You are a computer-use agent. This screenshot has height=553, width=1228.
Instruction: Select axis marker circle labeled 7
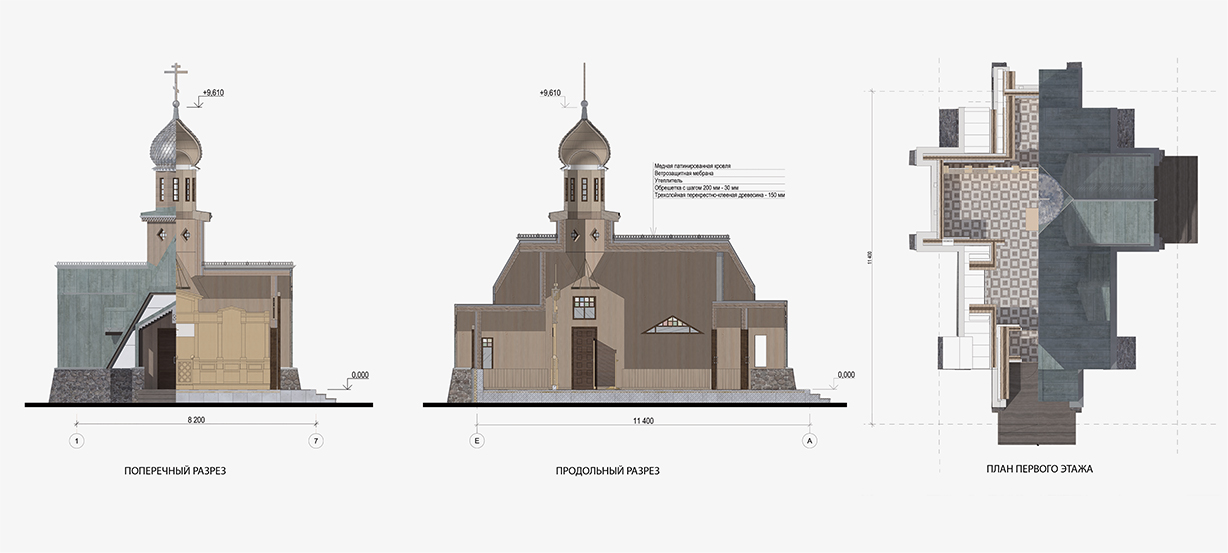pyautogui.click(x=316, y=440)
